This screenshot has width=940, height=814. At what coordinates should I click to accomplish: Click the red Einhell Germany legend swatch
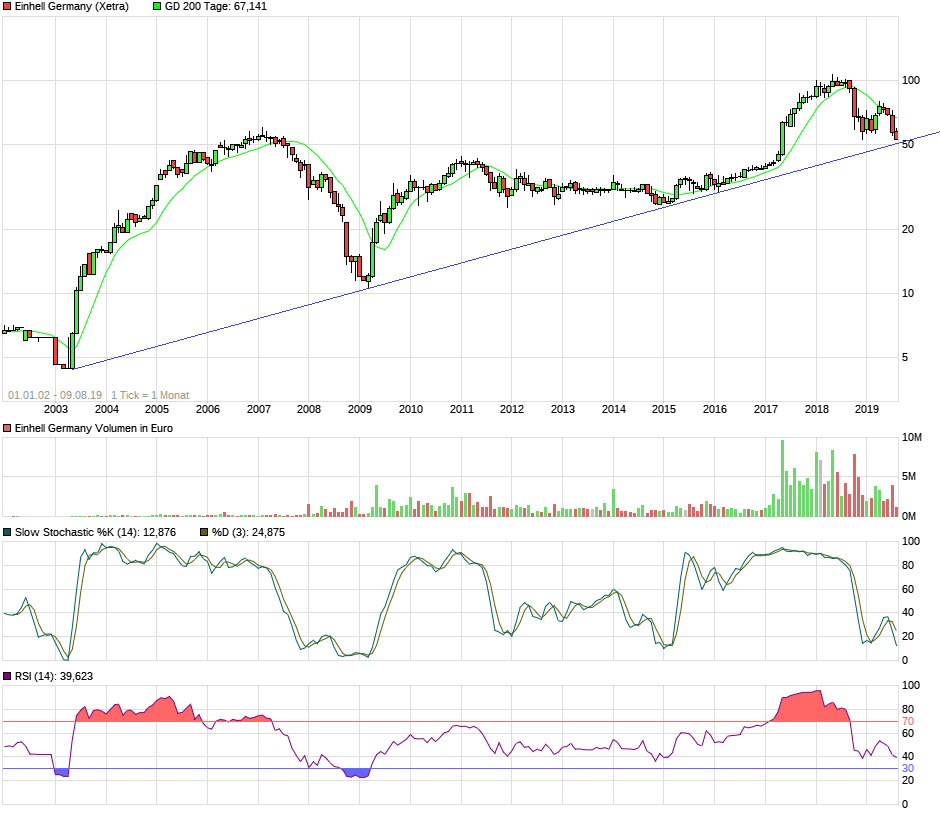click(x=7, y=7)
